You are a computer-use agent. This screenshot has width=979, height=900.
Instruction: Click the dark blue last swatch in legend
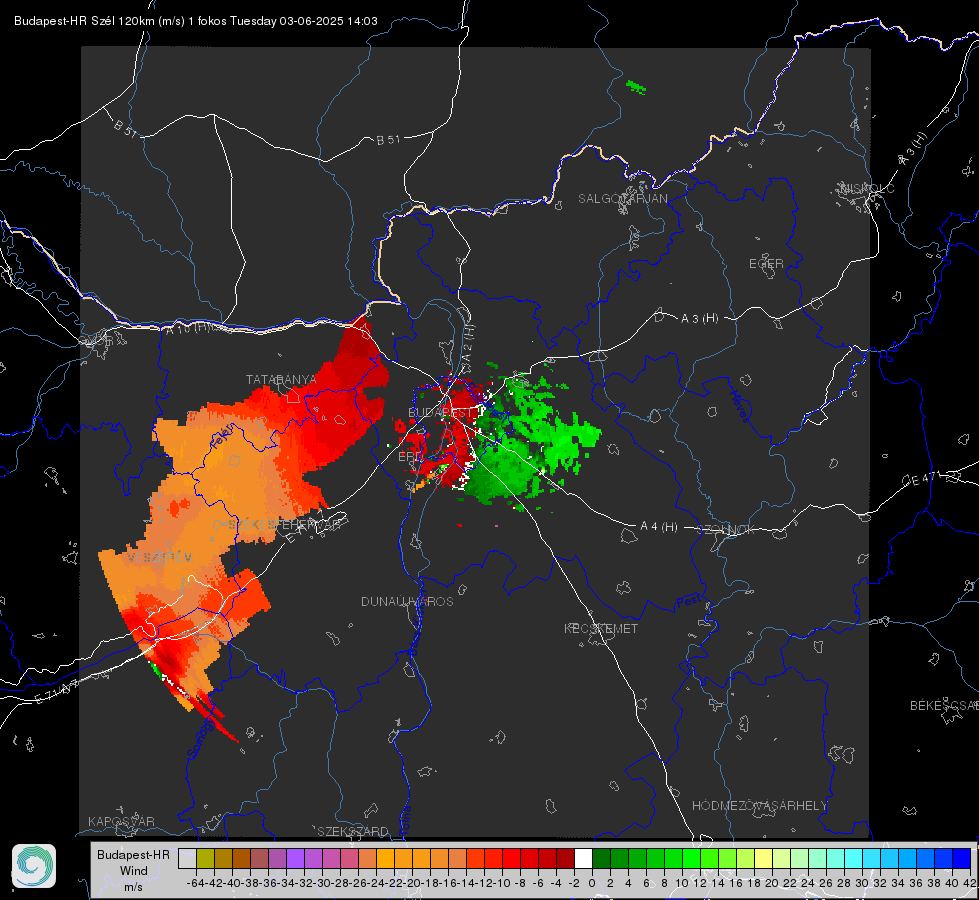(x=962, y=858)
